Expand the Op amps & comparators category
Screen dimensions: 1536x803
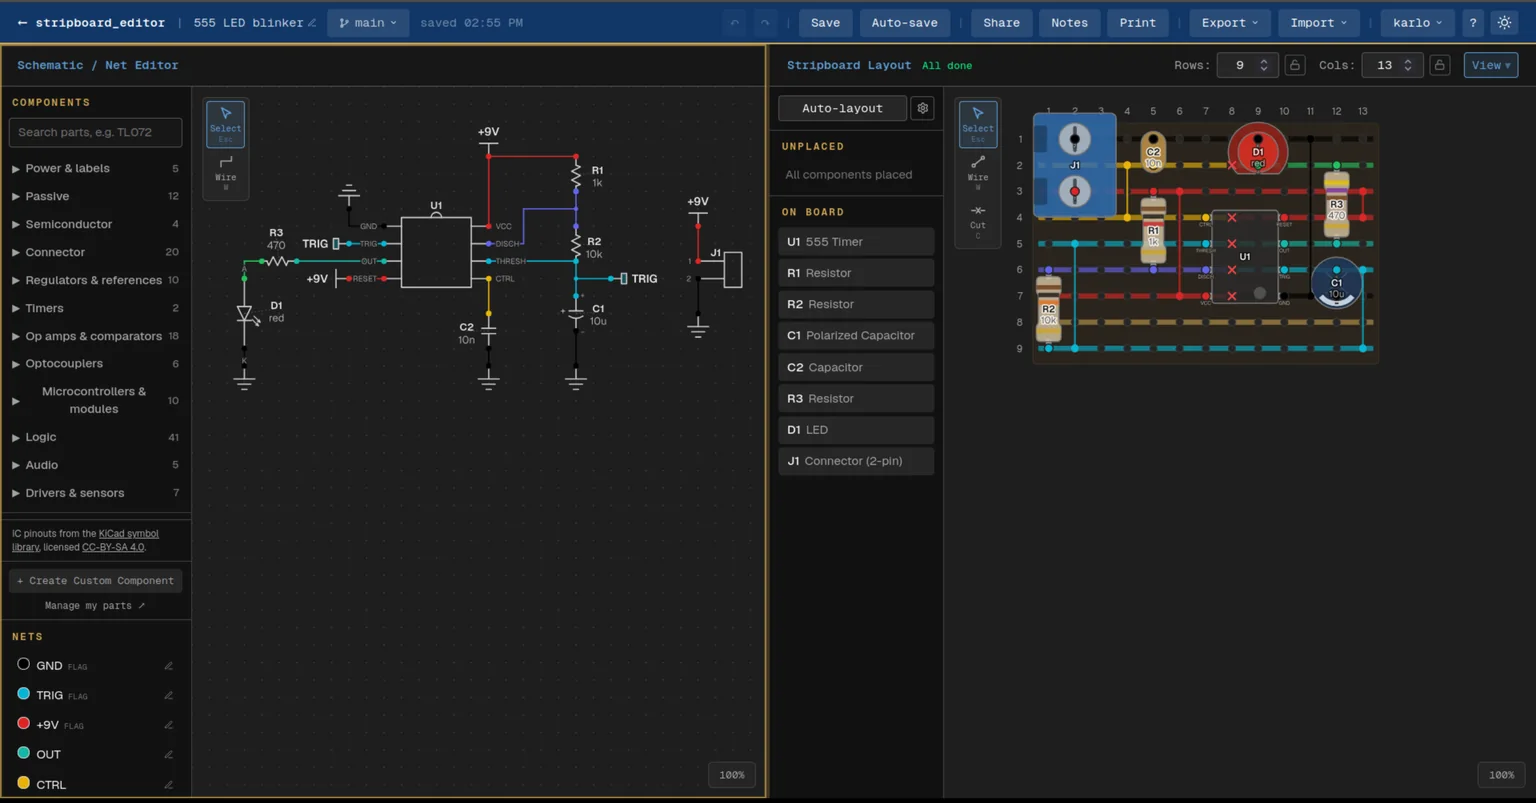coord(95,337)
